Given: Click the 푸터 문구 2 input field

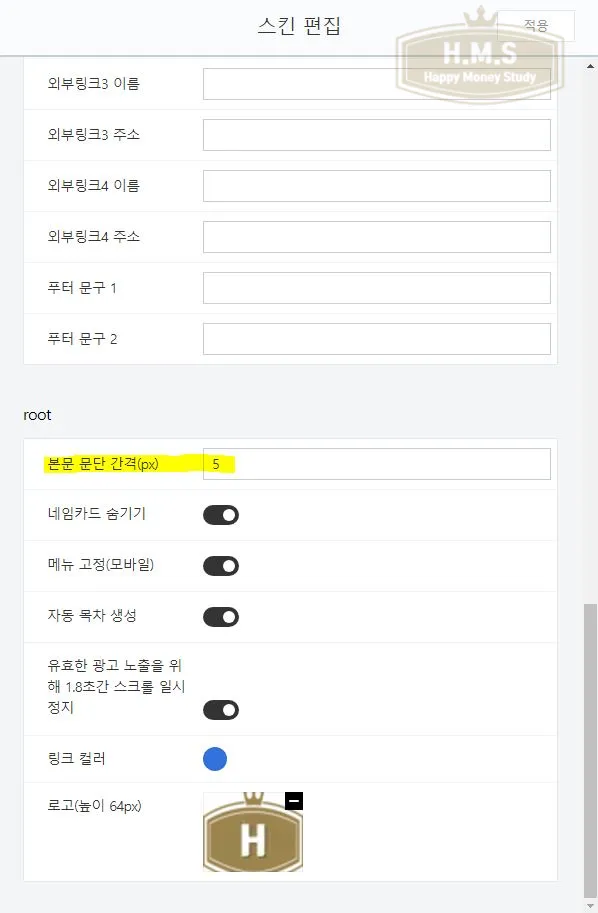Looking at the screenshot, I should [x=377, y=338].
